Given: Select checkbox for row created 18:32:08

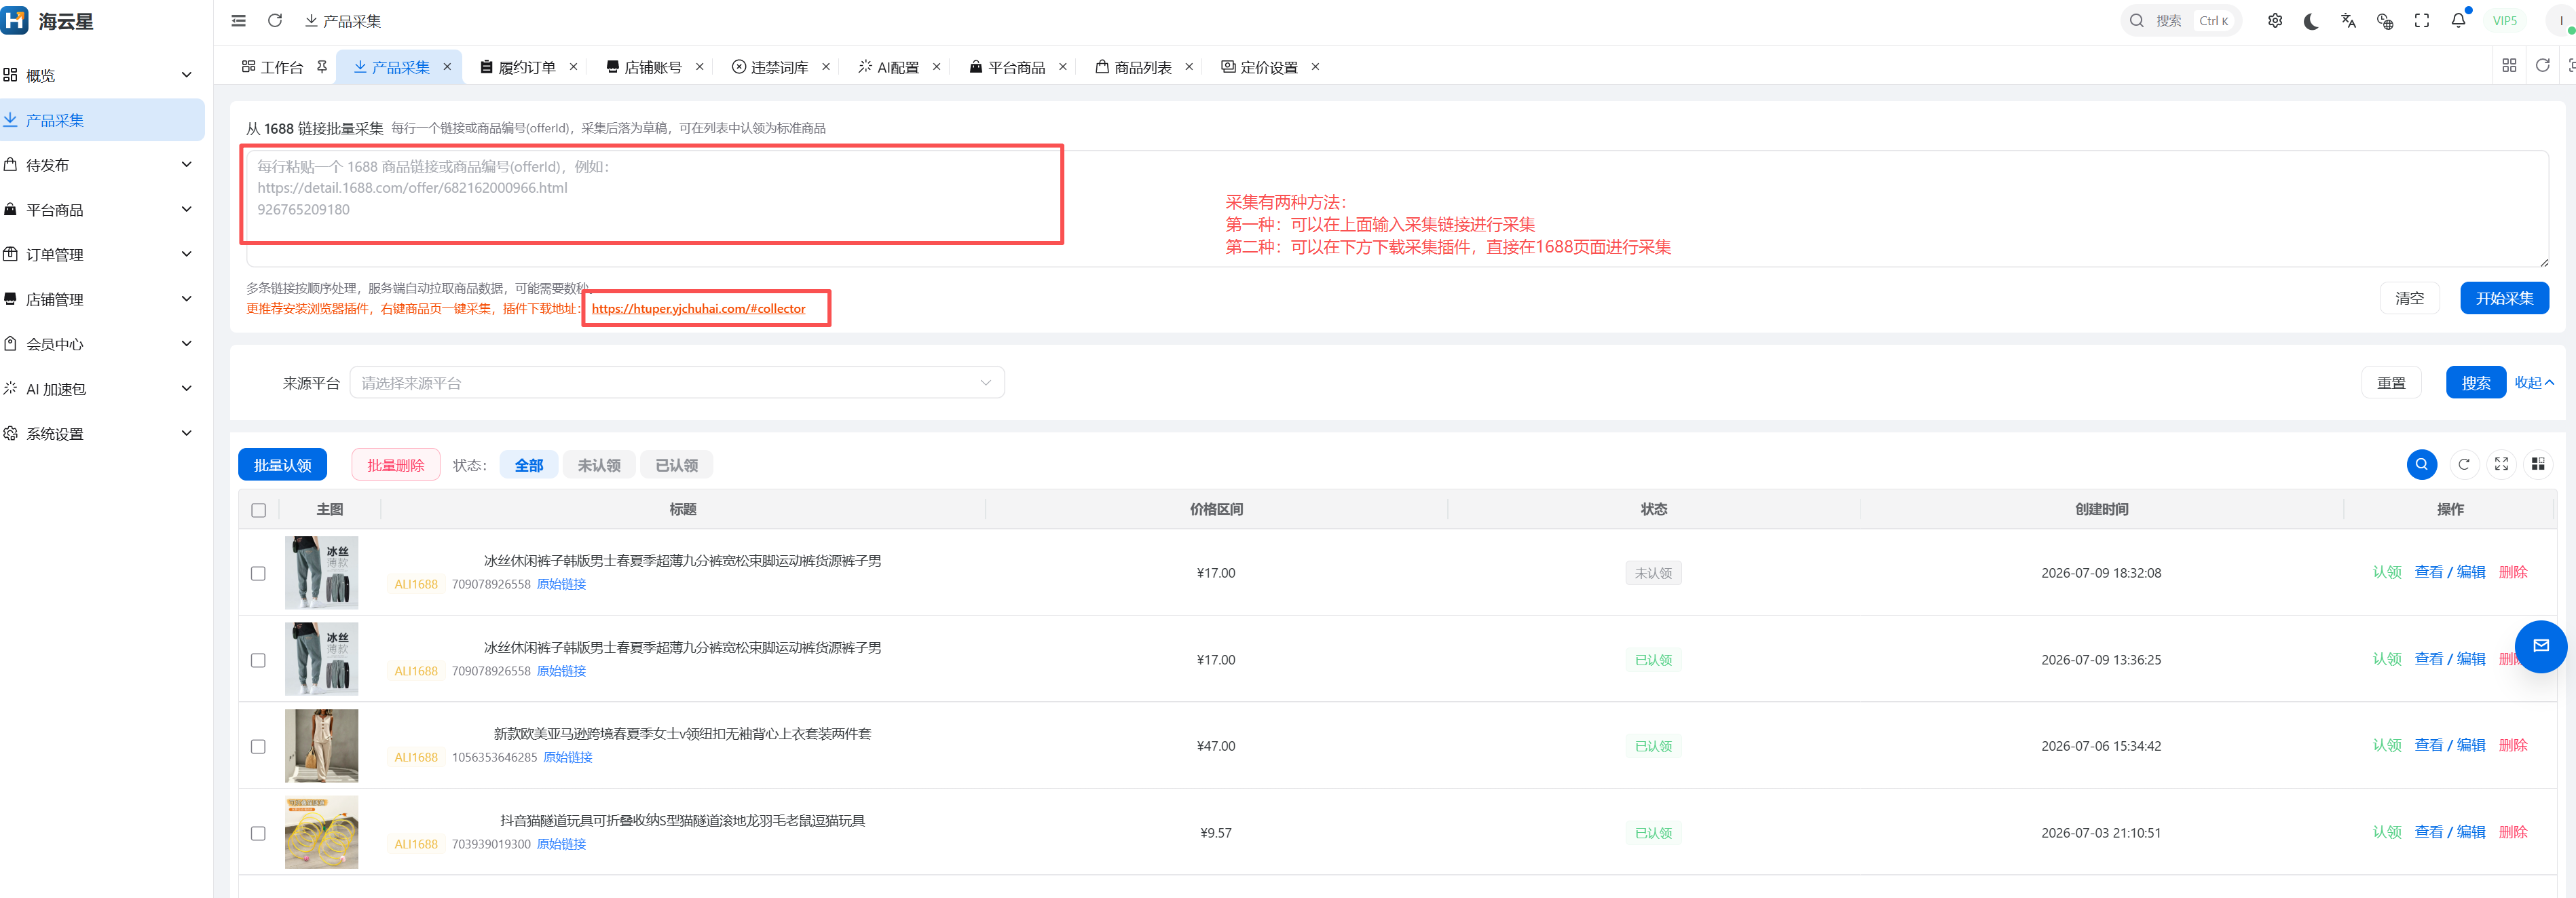Looking at the screenshot, I should [259, 573].
